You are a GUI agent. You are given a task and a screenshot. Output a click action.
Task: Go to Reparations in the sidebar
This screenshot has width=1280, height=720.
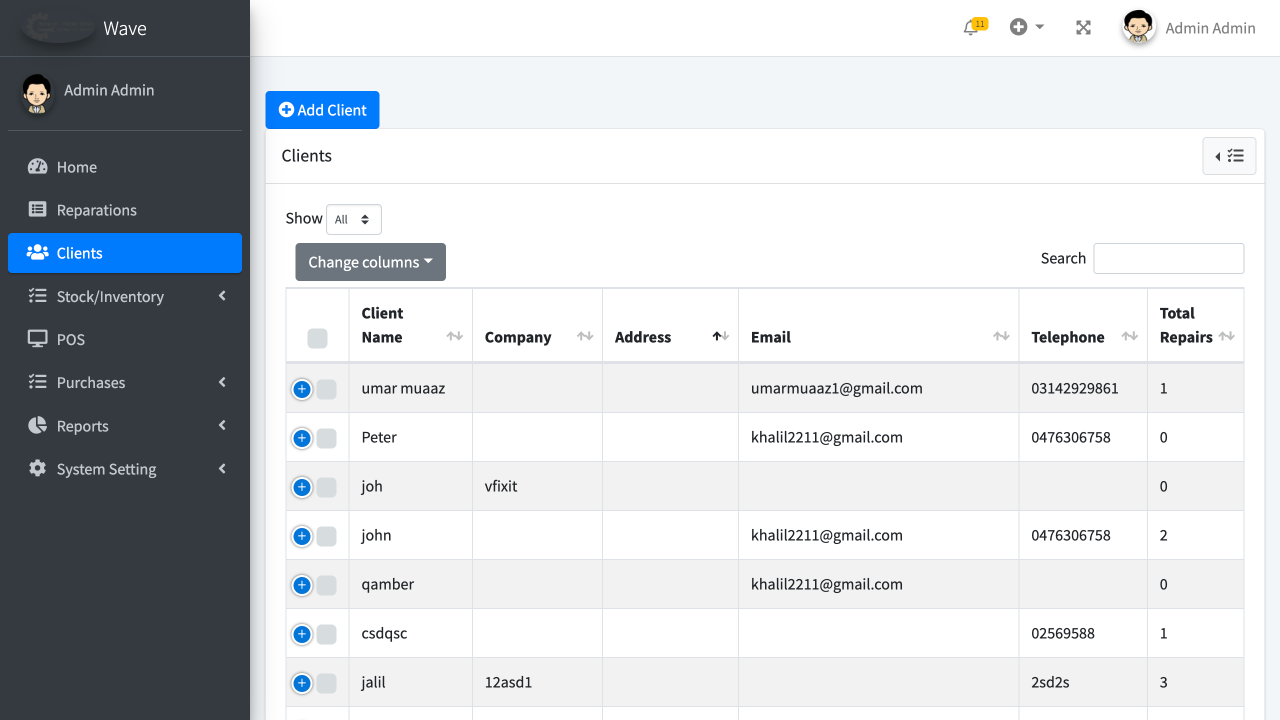point(96,210)
